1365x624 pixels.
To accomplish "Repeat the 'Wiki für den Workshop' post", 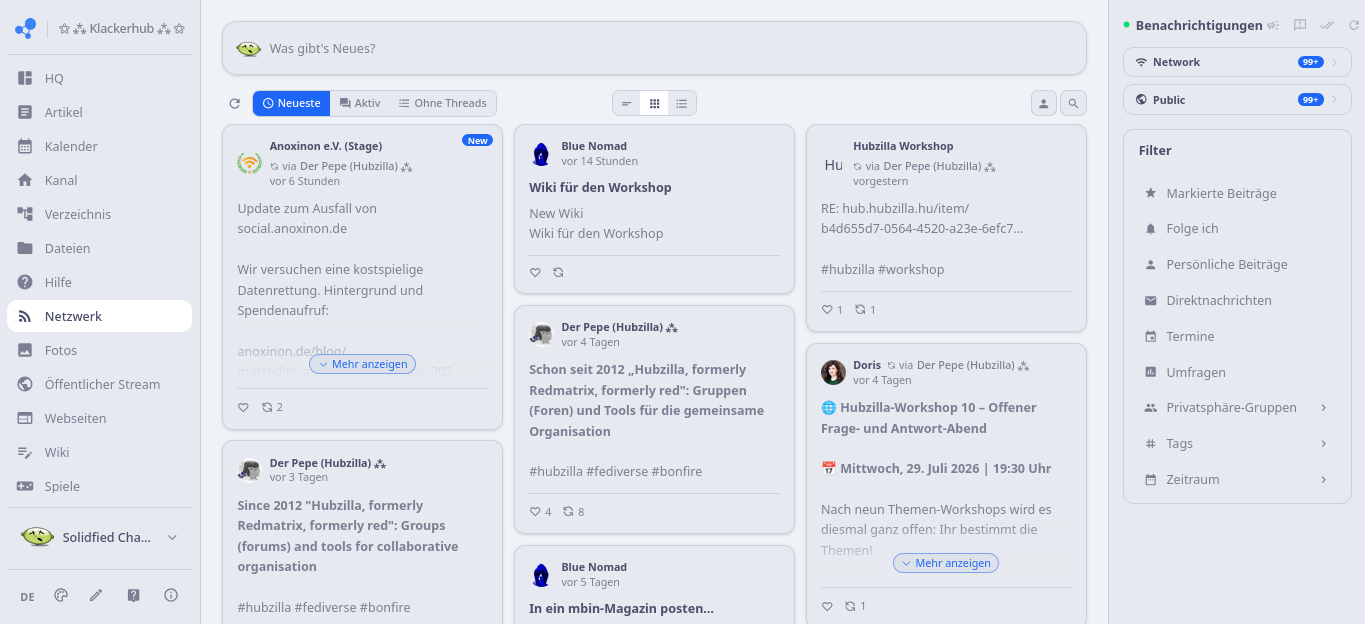I will (x=559, y=272).
